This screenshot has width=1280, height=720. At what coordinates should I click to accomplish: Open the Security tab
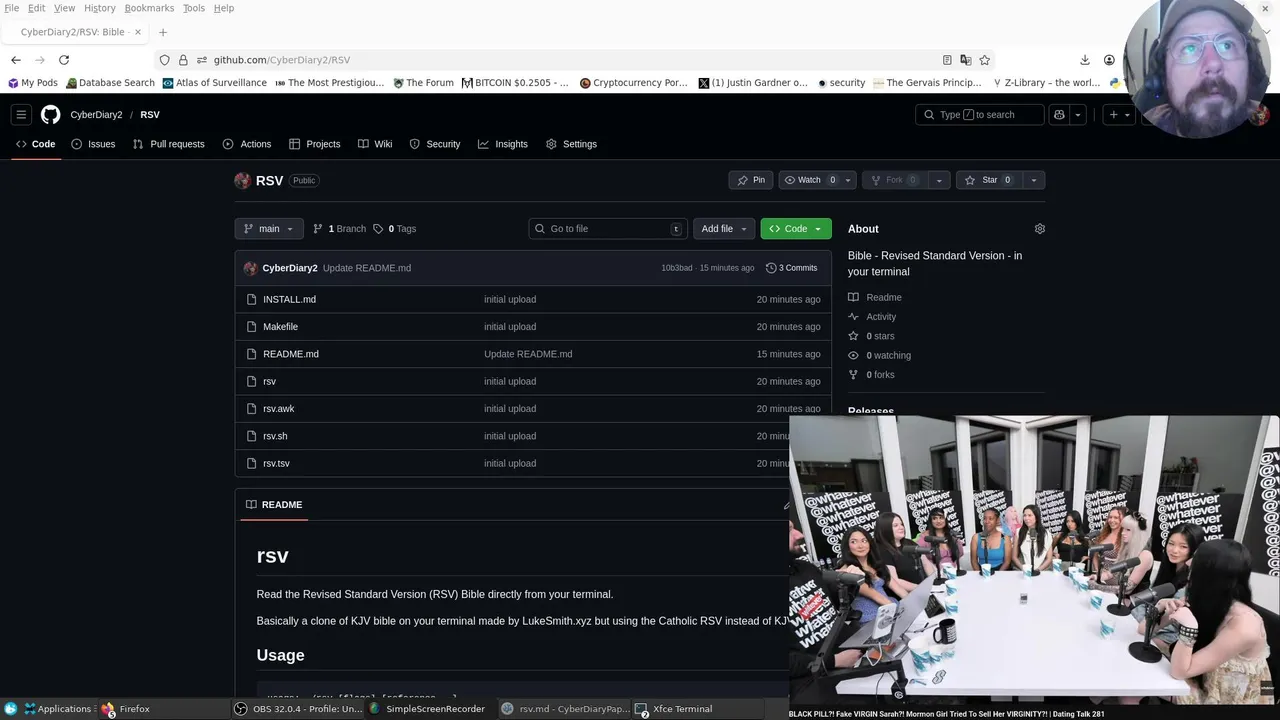435,144
